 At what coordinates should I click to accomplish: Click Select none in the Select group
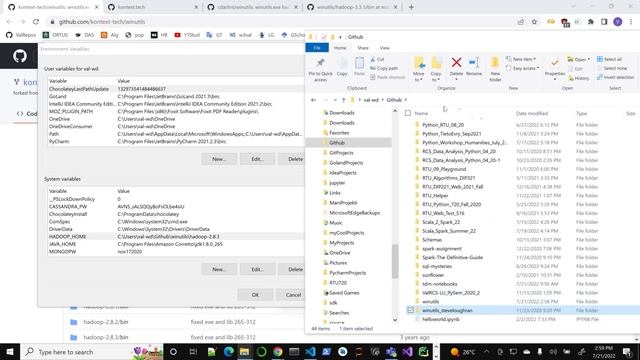pos(612,68)
